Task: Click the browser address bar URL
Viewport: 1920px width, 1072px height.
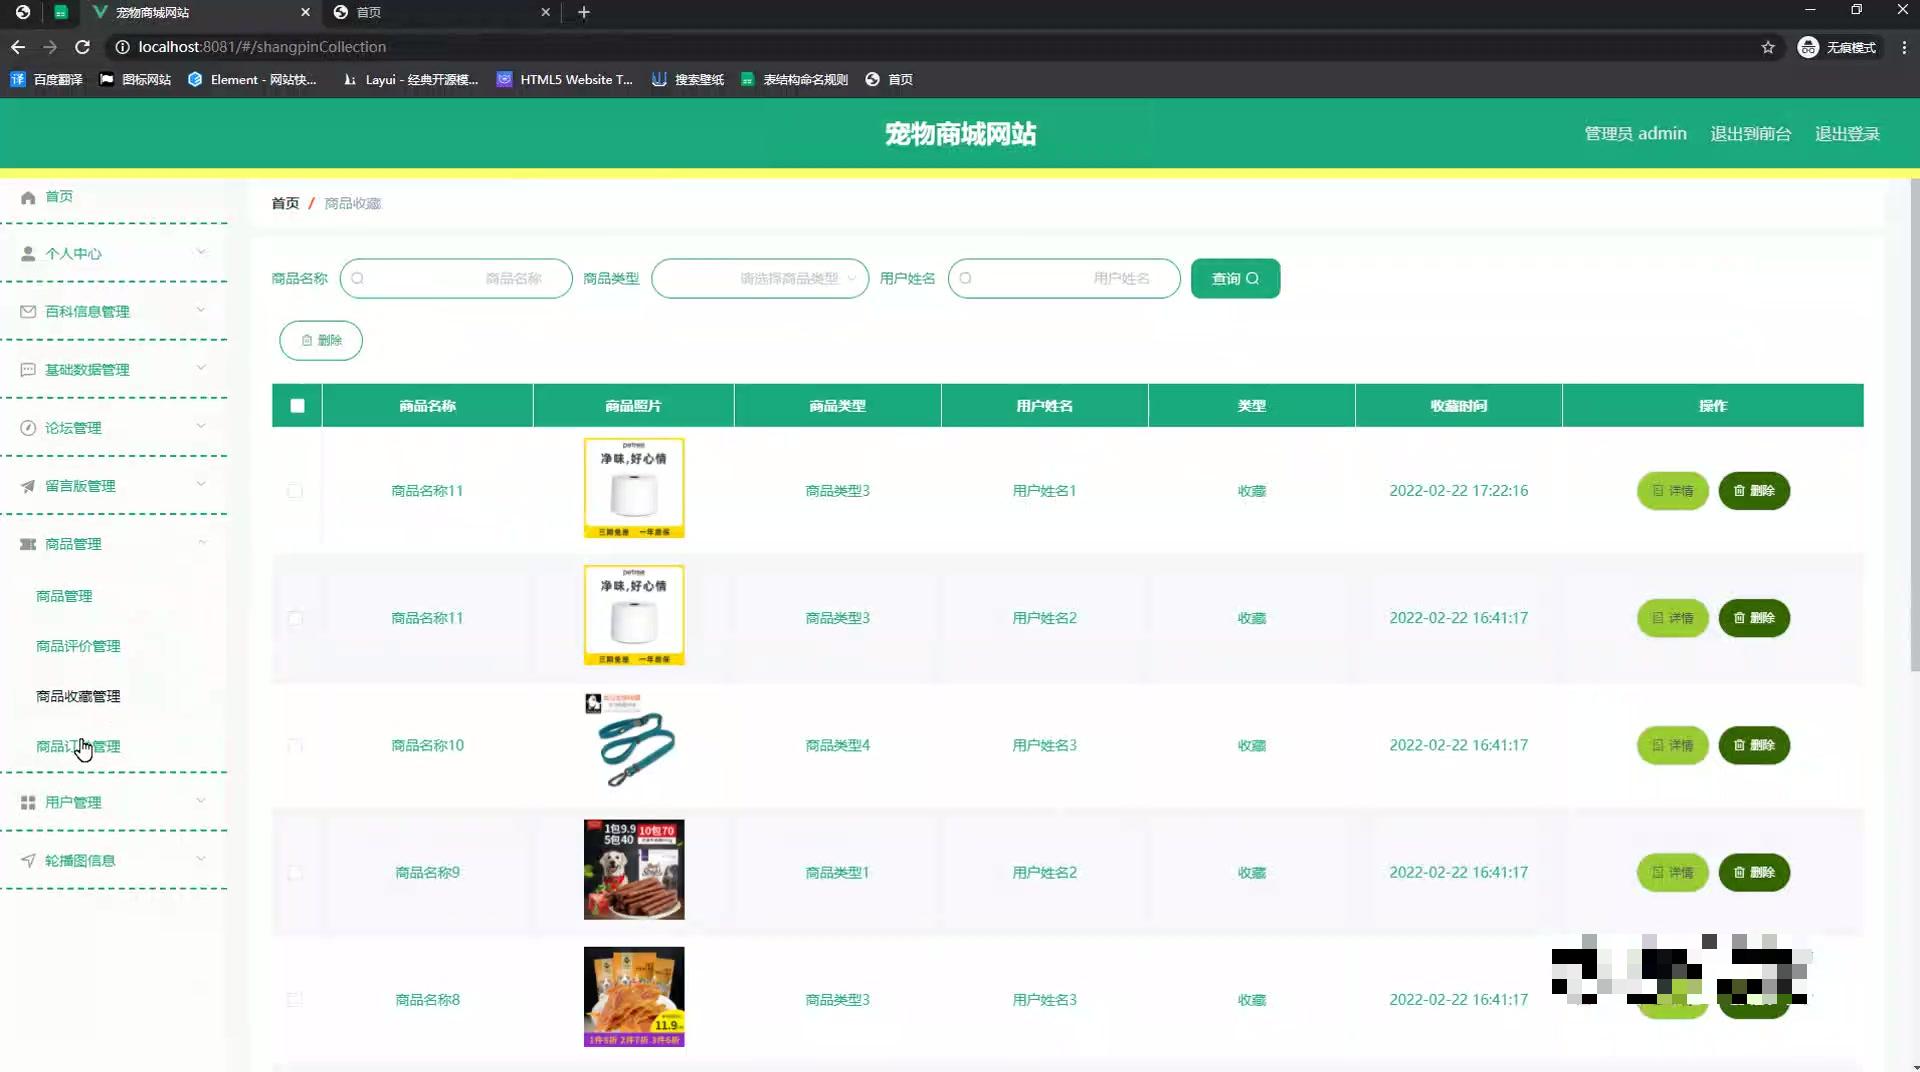Action: [262, 47]
